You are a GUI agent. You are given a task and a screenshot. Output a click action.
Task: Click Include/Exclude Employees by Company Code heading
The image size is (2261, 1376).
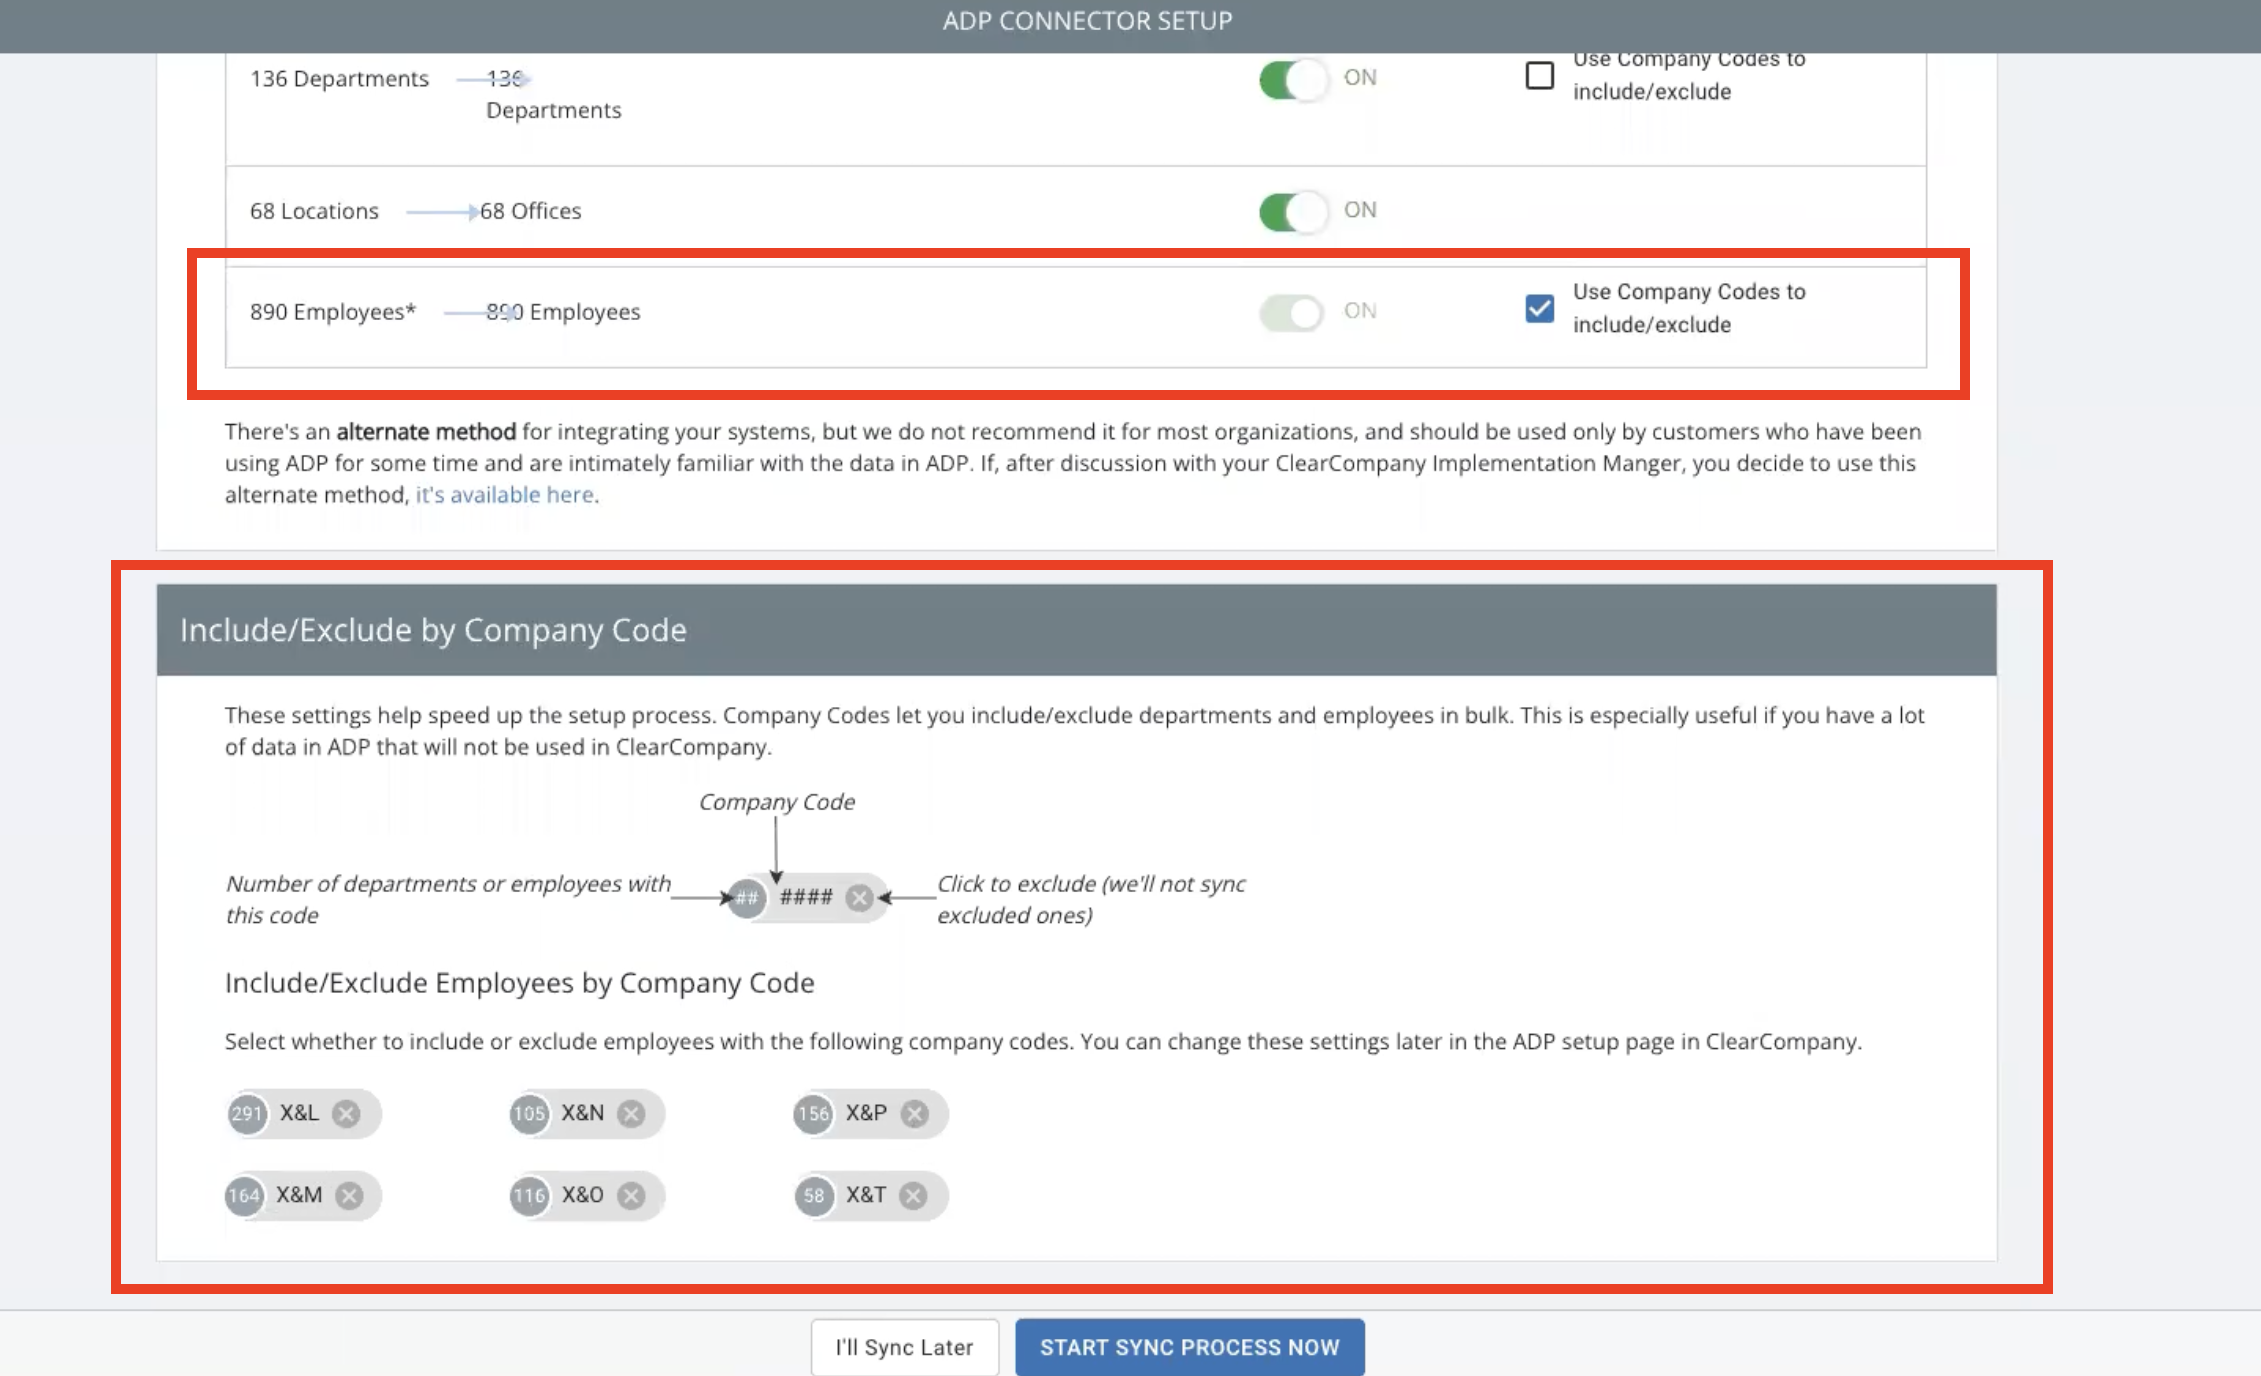(520, 983)
